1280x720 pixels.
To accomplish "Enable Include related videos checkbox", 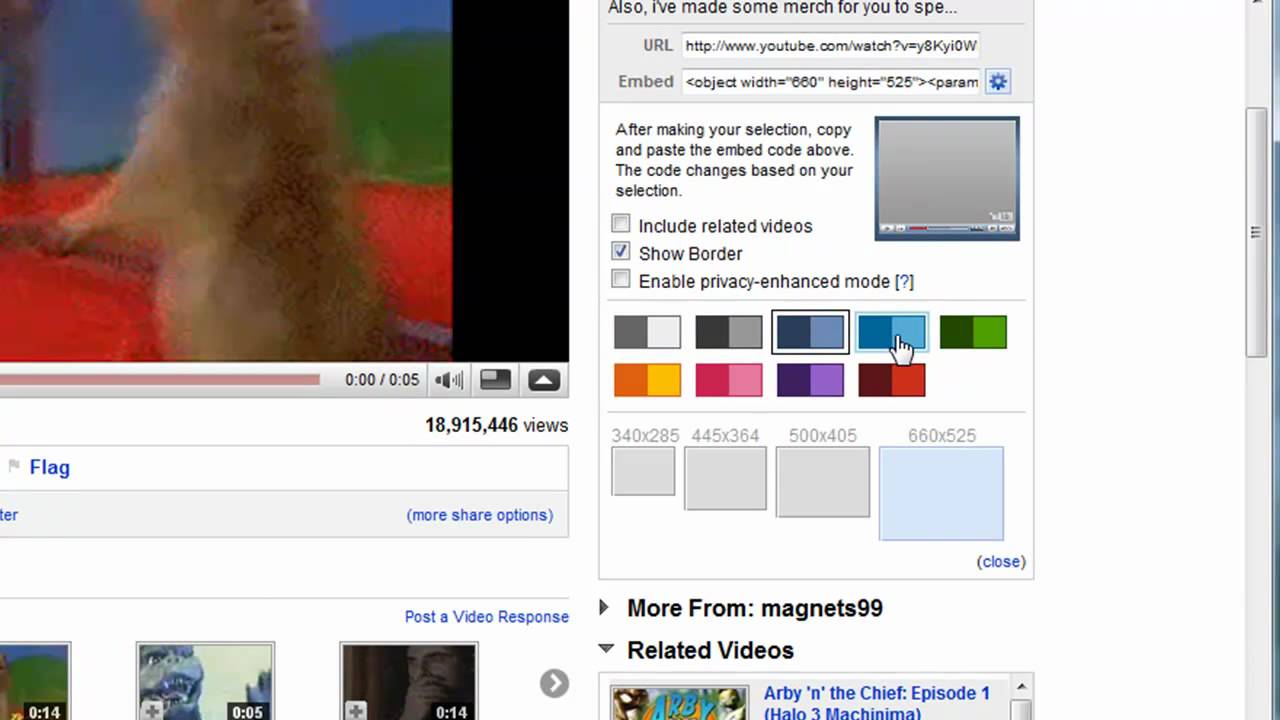I will point(621,224).
